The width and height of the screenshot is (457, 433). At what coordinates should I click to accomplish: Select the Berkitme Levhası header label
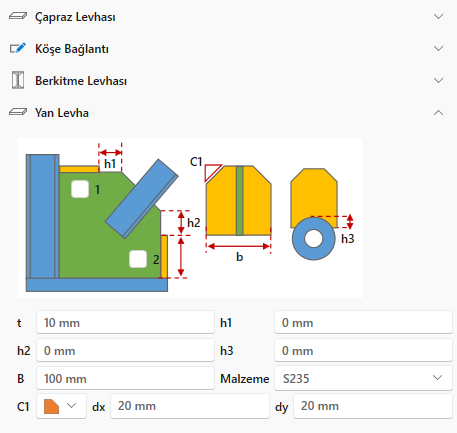[x=81, y=81]
